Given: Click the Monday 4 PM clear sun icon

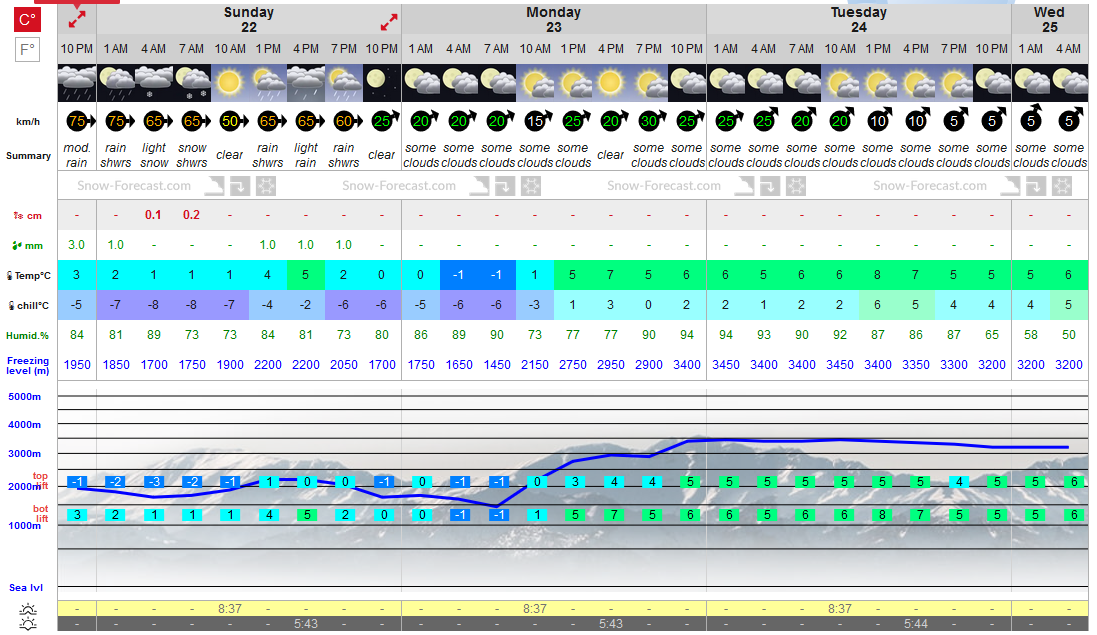Looking at the screenshot, I should 610,83.
